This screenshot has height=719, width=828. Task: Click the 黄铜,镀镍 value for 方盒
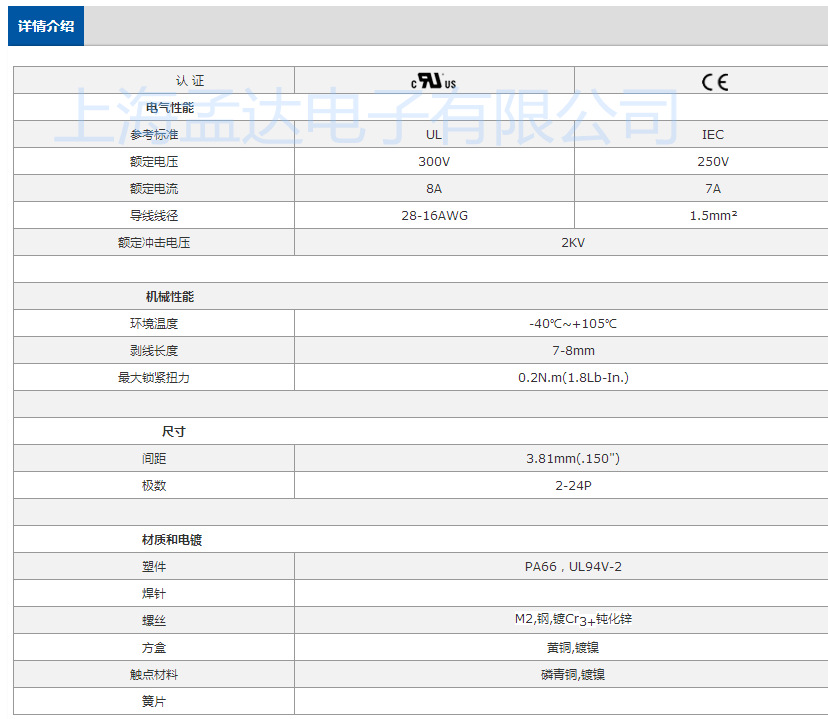click(x=573, y=648)
